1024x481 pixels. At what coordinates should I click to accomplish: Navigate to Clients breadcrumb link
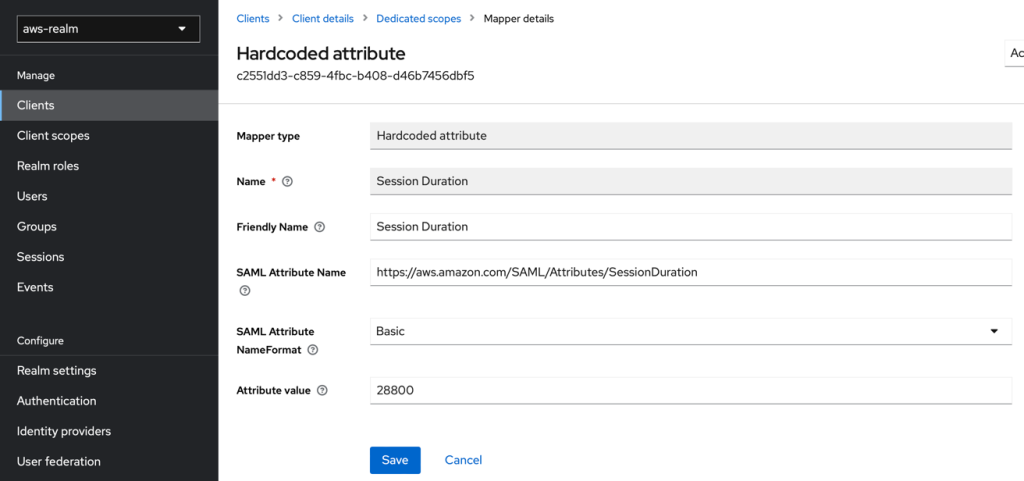pos(253,19)
